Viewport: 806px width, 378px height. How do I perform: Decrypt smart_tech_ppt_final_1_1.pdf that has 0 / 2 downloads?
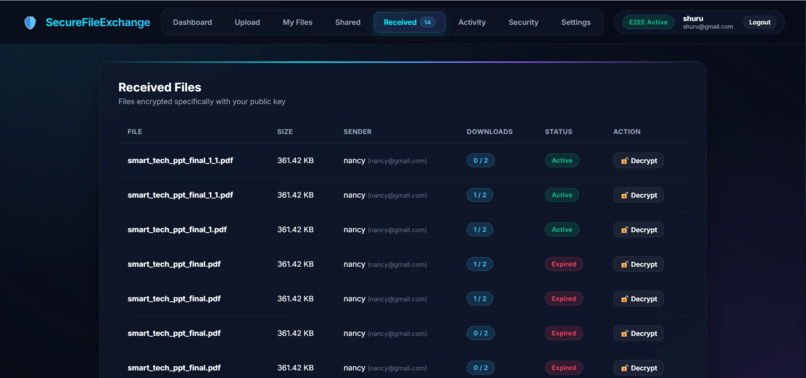pos(638,160)
